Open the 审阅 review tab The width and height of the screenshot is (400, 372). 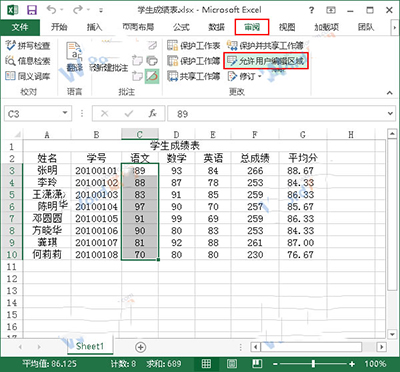252,27
